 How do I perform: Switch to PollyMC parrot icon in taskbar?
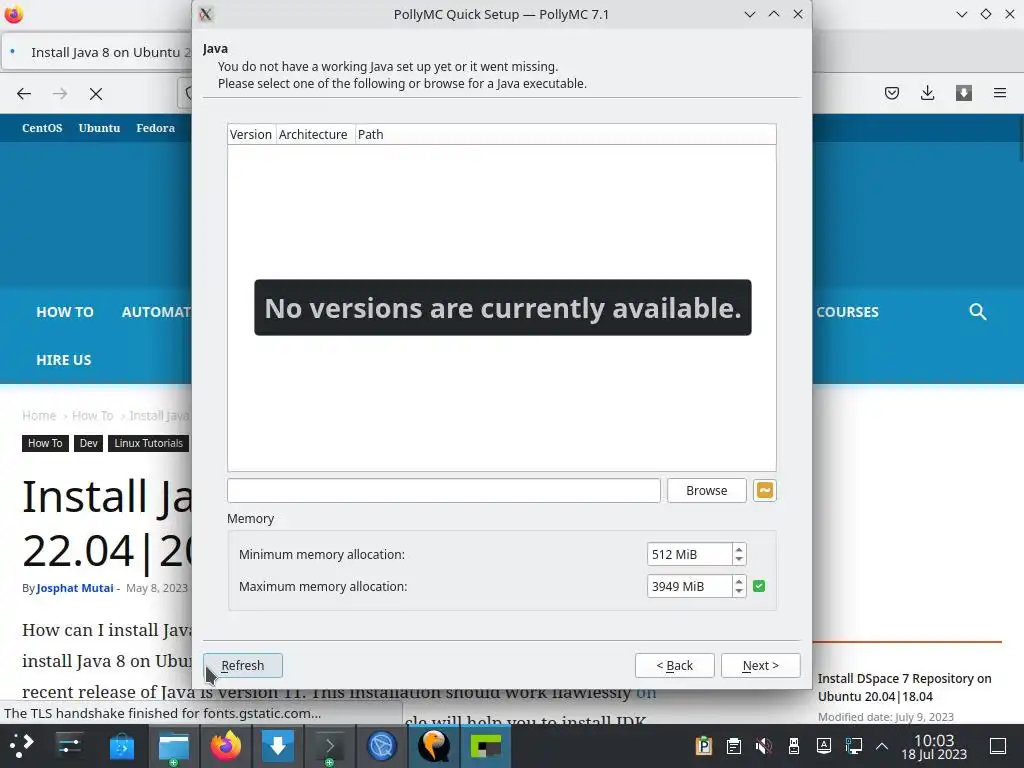[434, 746]
